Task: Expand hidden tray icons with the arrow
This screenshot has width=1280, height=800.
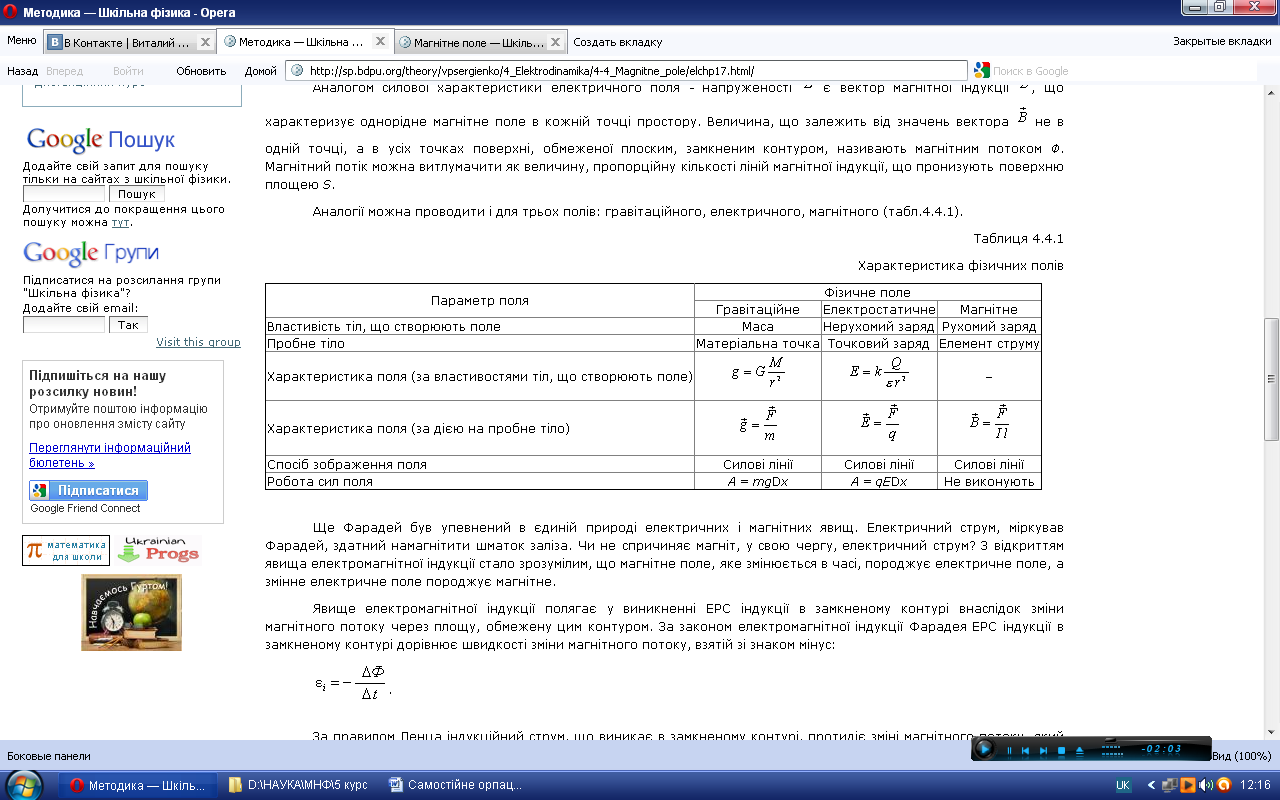Action: (x=1151, y=785)
